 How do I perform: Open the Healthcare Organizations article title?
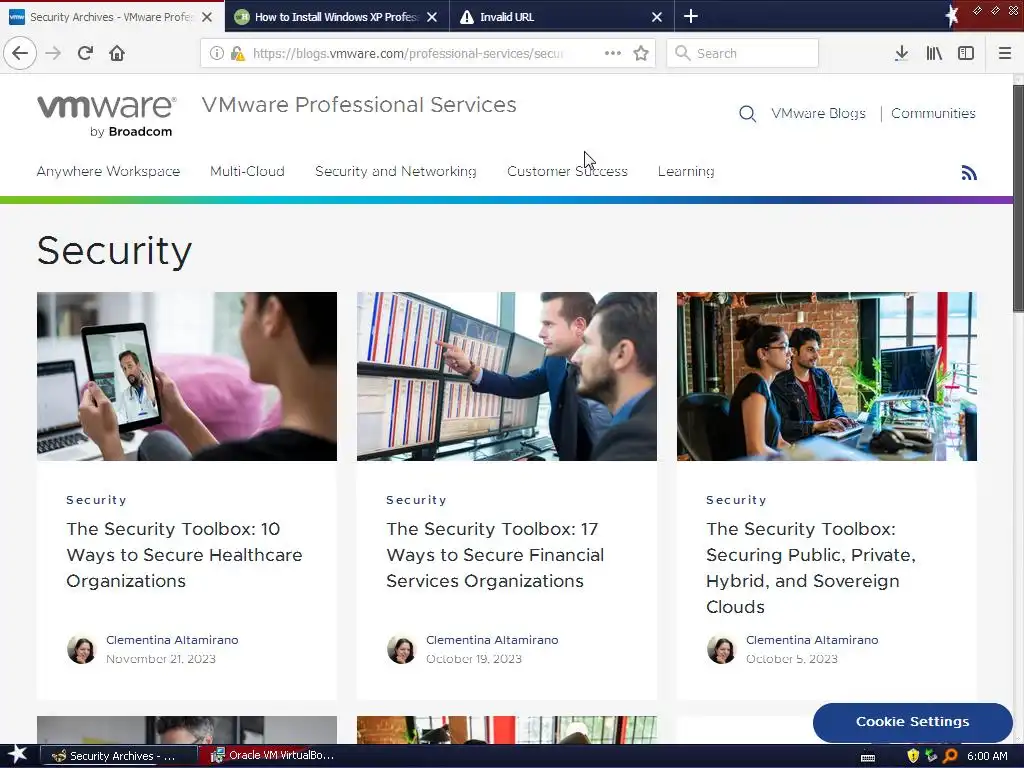coord(184,554)
